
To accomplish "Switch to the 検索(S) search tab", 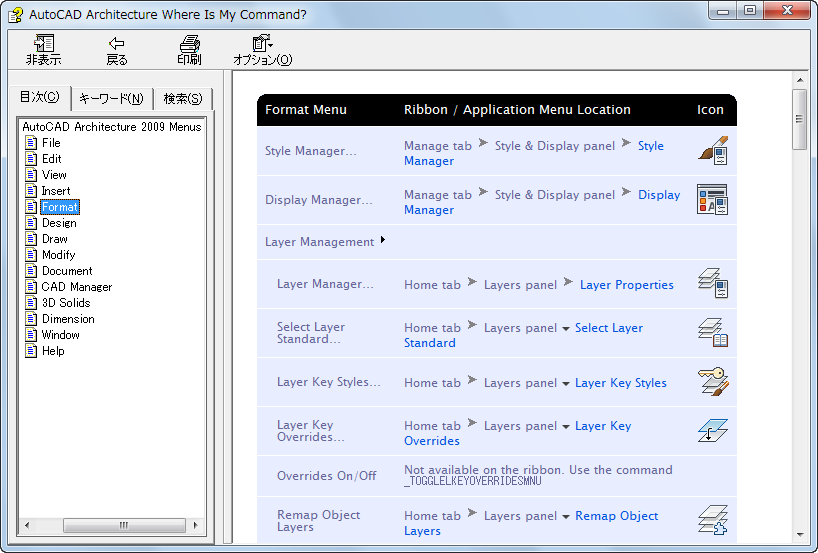I will [x=183, y=99].
